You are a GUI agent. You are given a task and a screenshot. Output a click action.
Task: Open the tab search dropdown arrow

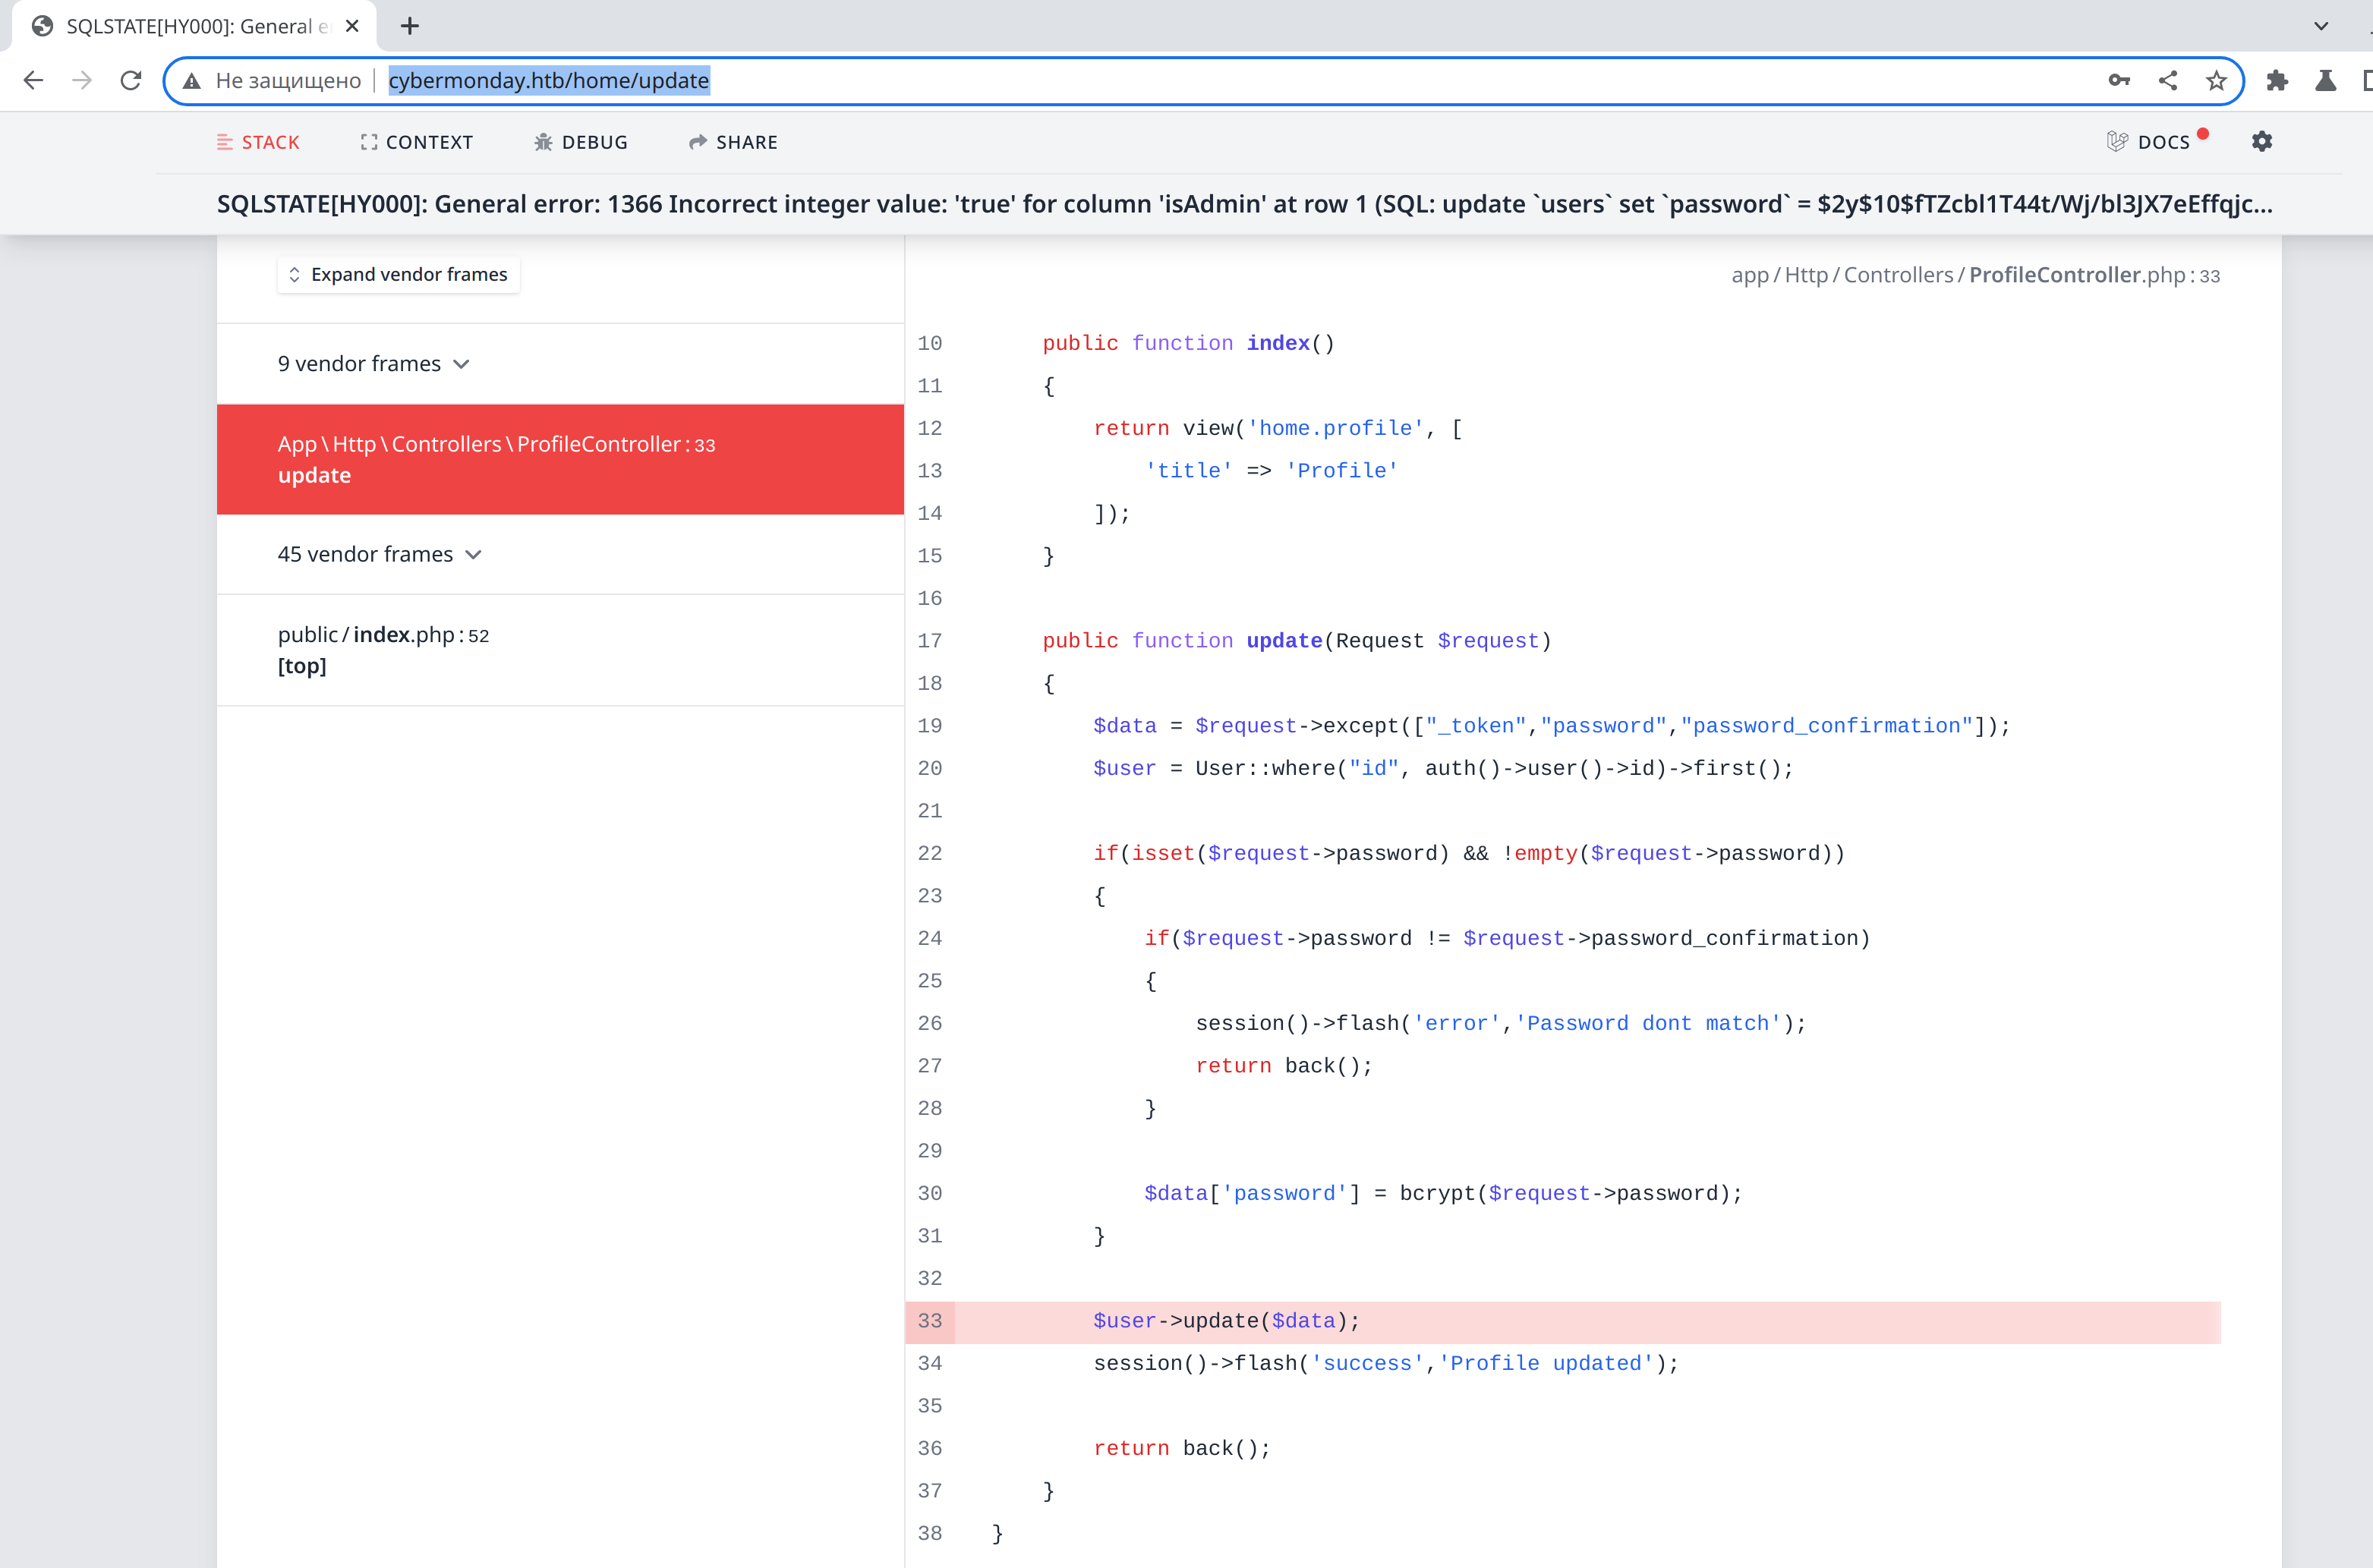tap(2321, 26)
